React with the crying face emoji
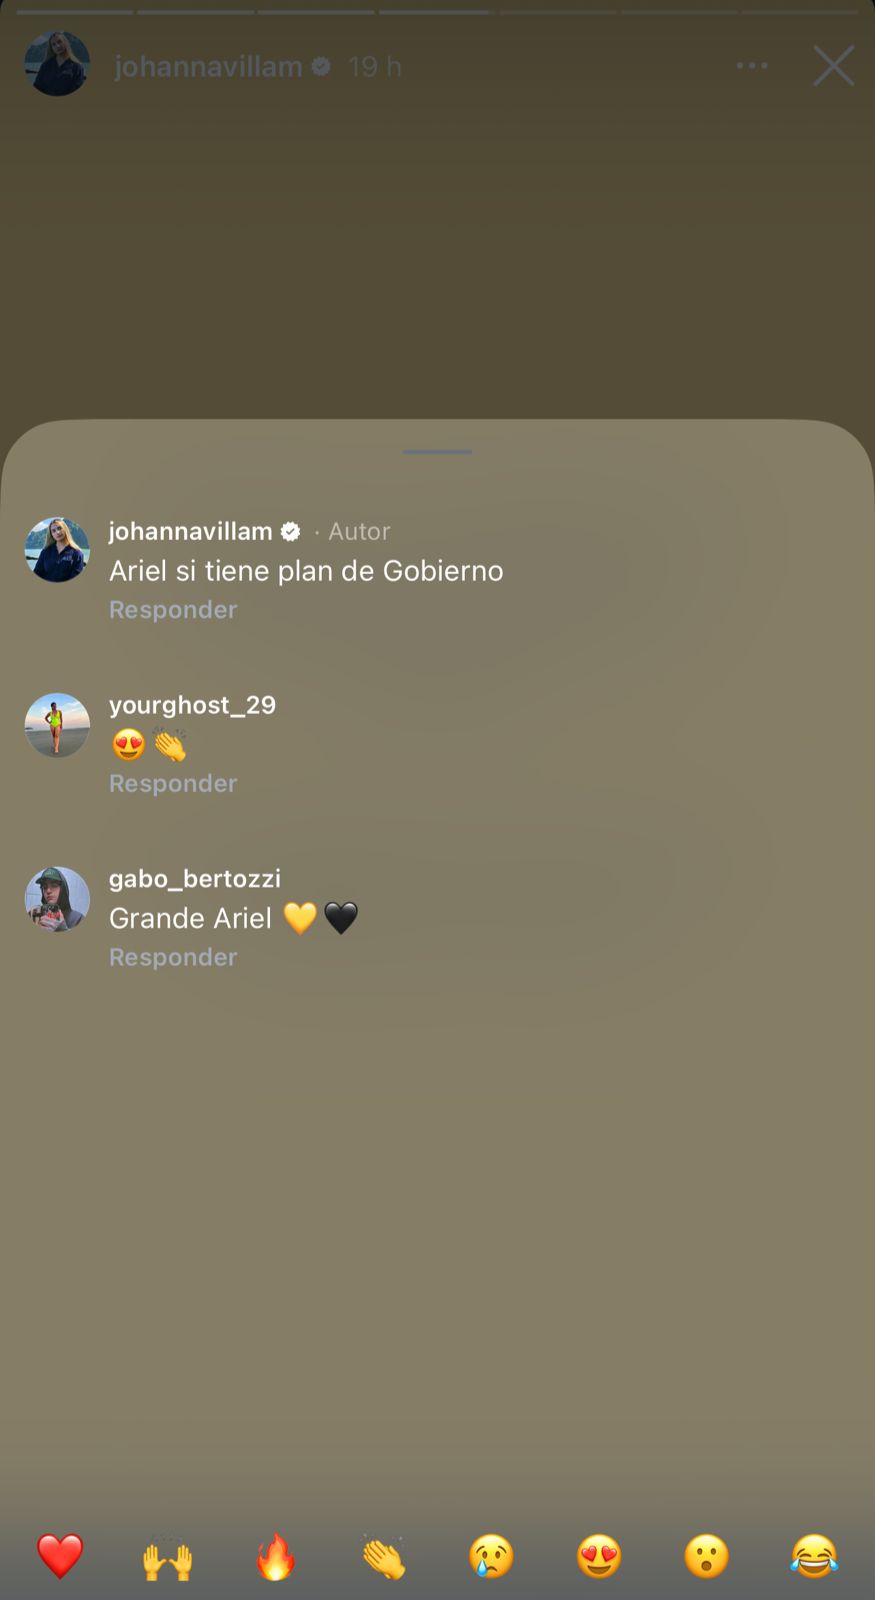The height and width of the screenshot is (1600, 875). pyautogui.click(x=491, y=1556)
